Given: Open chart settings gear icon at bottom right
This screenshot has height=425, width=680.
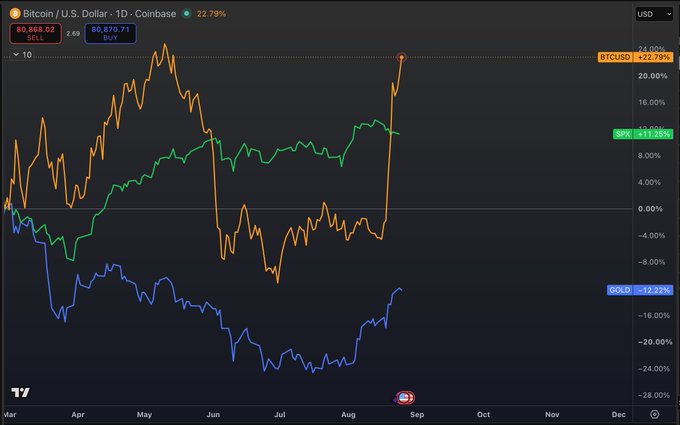Looking at the screenshot, I should (655, 415).
